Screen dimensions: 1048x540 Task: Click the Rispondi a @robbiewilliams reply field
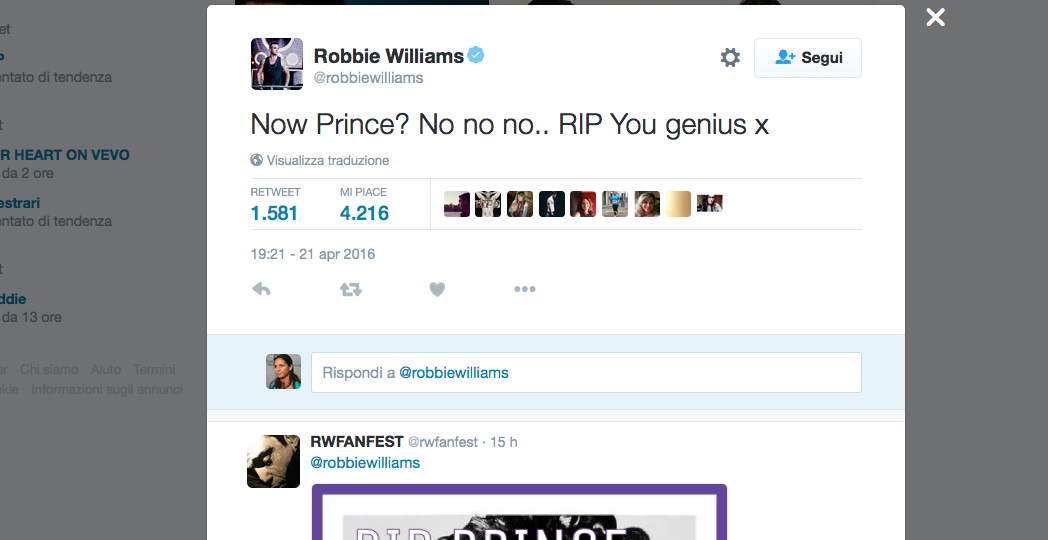(586, 372)
